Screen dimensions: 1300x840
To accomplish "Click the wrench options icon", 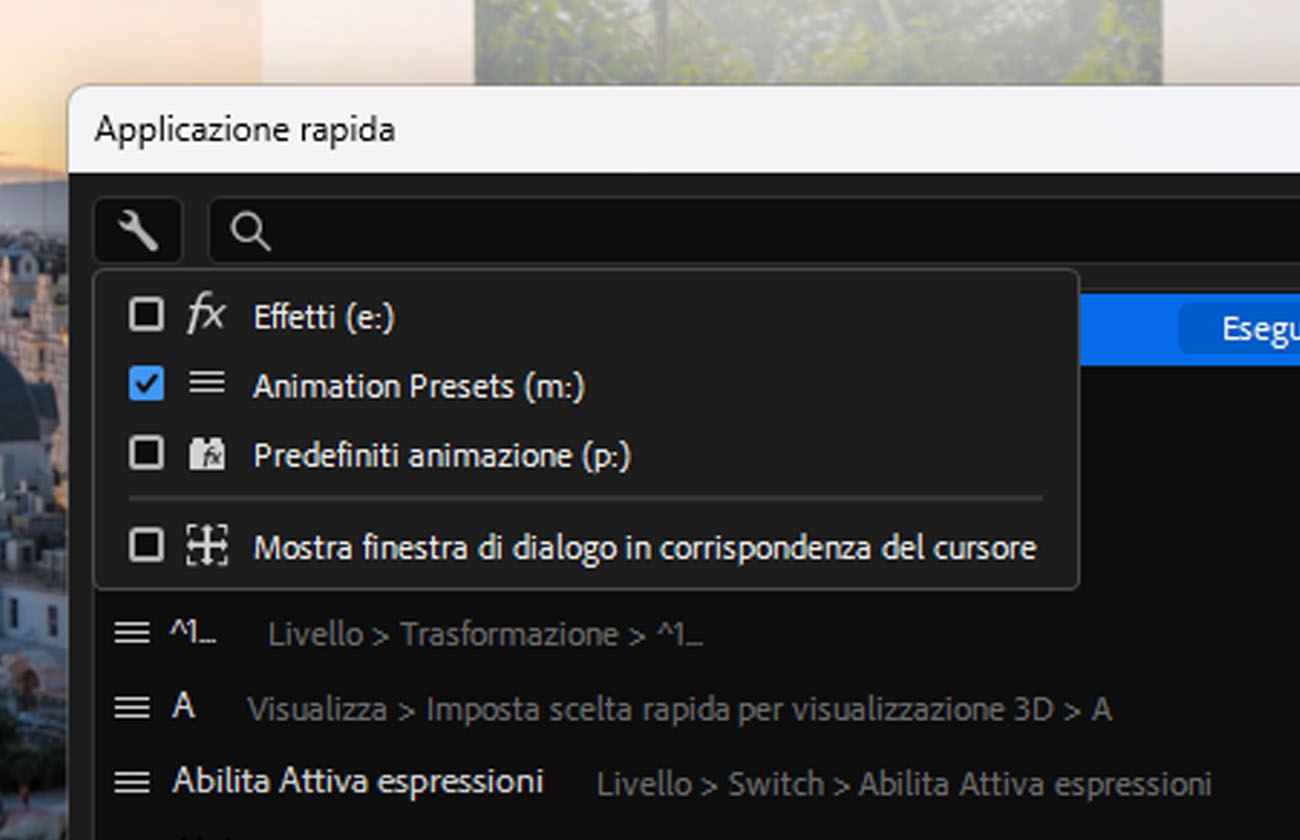I will [138, 231].
